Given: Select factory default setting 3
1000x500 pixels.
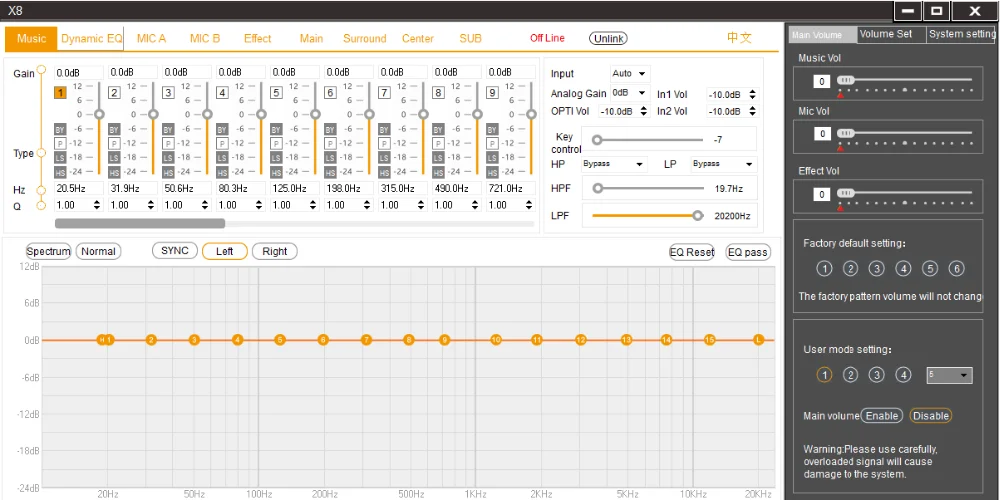Looking at the screenshot, I should (877, 268).
